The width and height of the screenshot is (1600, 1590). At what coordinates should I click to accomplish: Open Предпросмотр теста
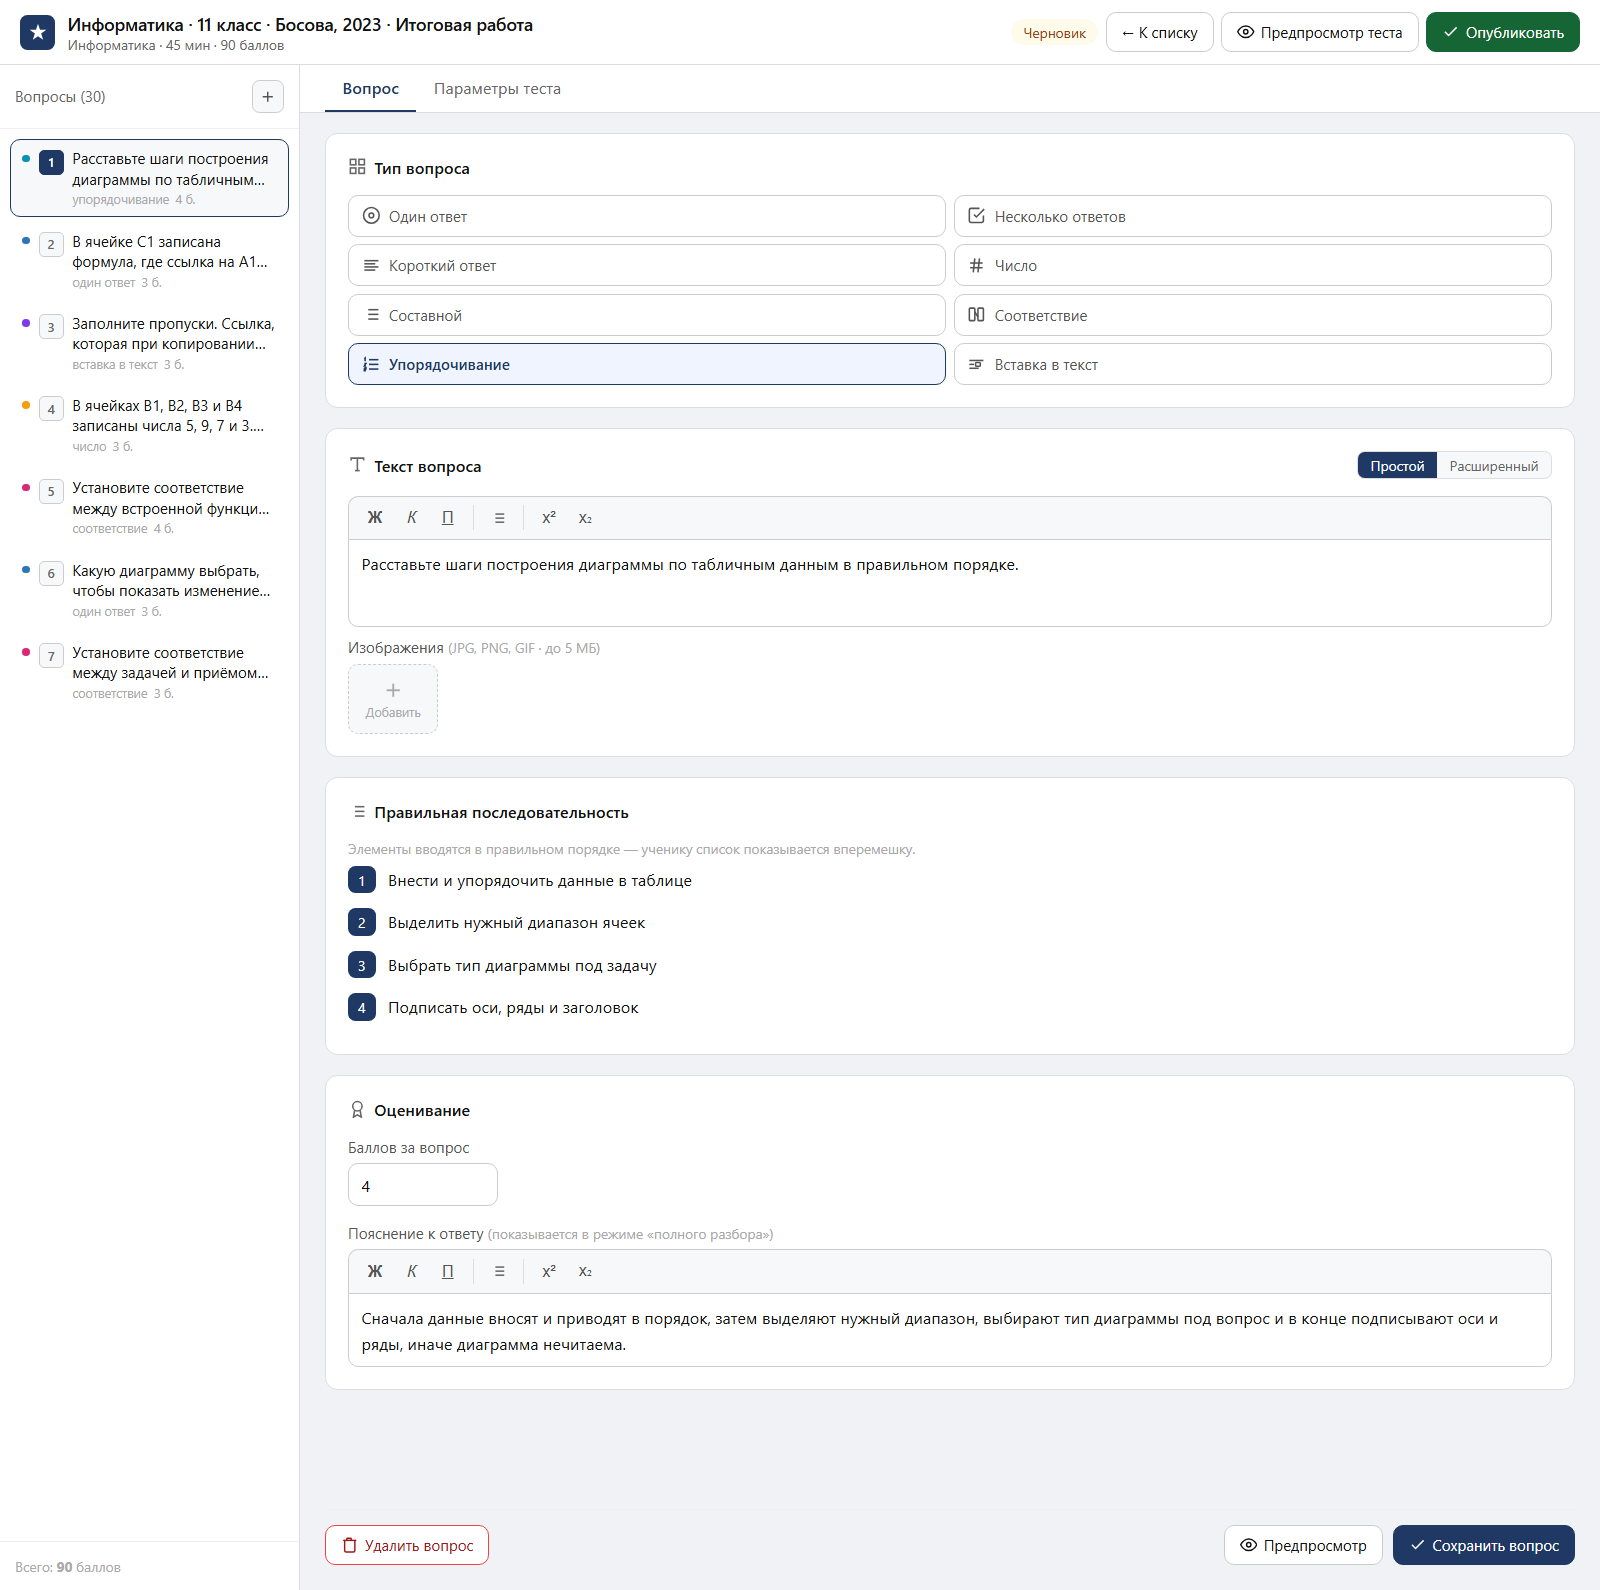pyautogui.click(x=1319, y=32)
